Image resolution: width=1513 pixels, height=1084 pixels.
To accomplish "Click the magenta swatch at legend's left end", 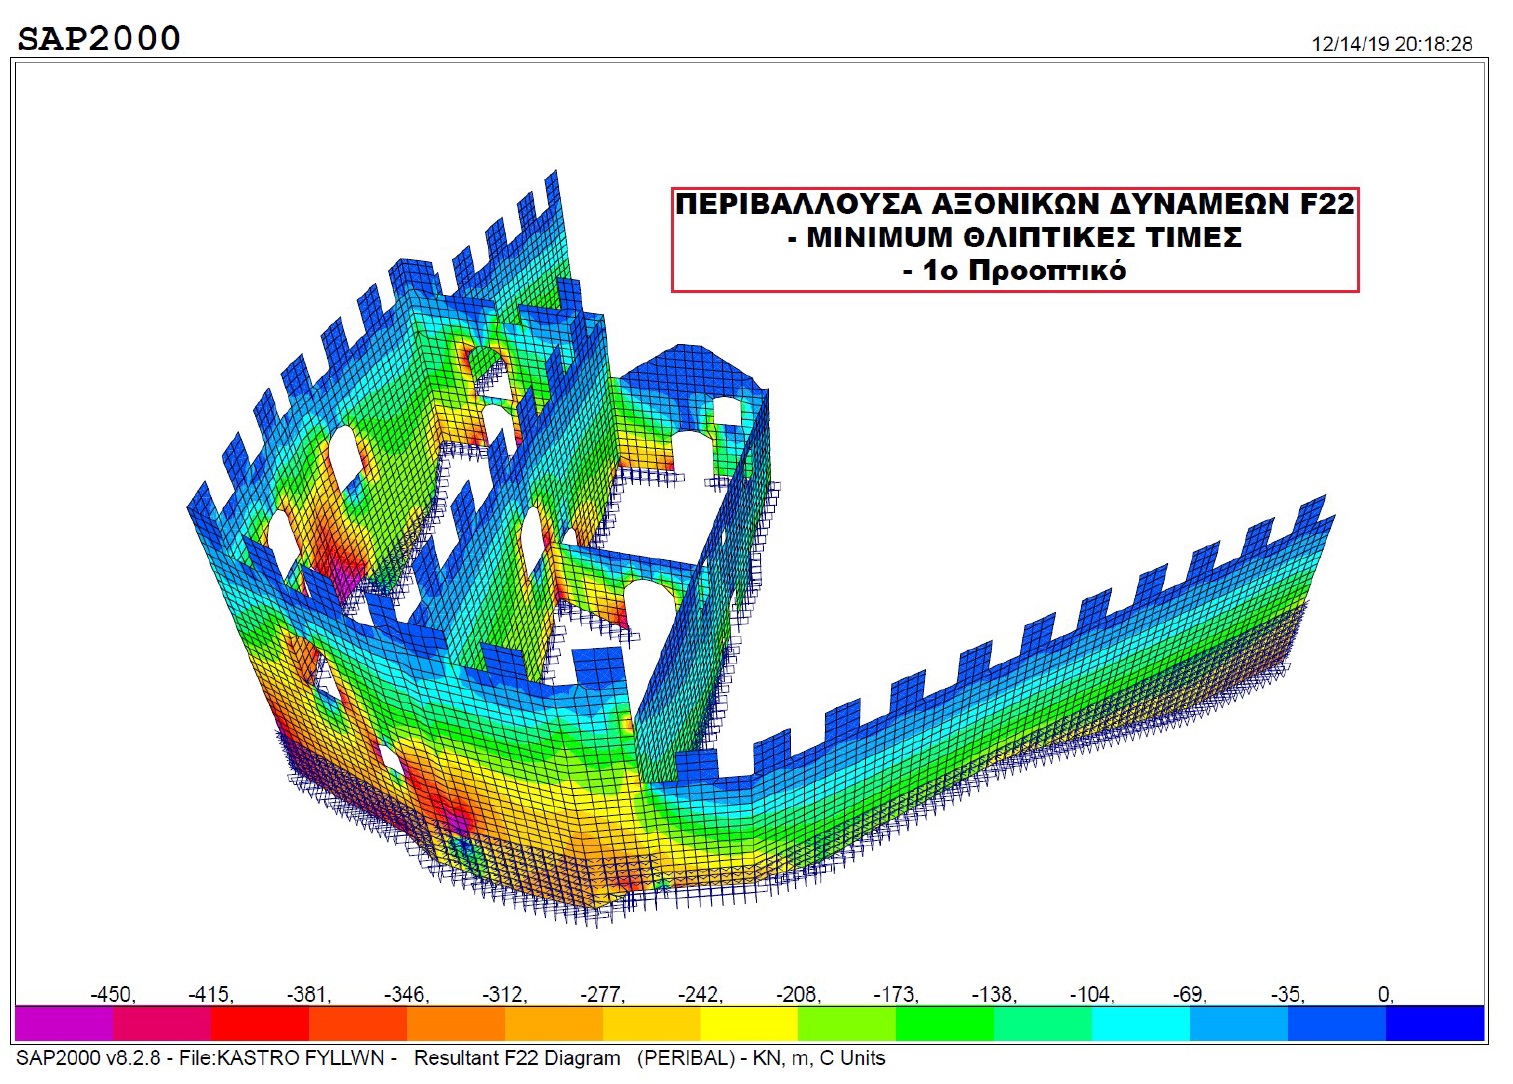I will tap(64, 1023).
